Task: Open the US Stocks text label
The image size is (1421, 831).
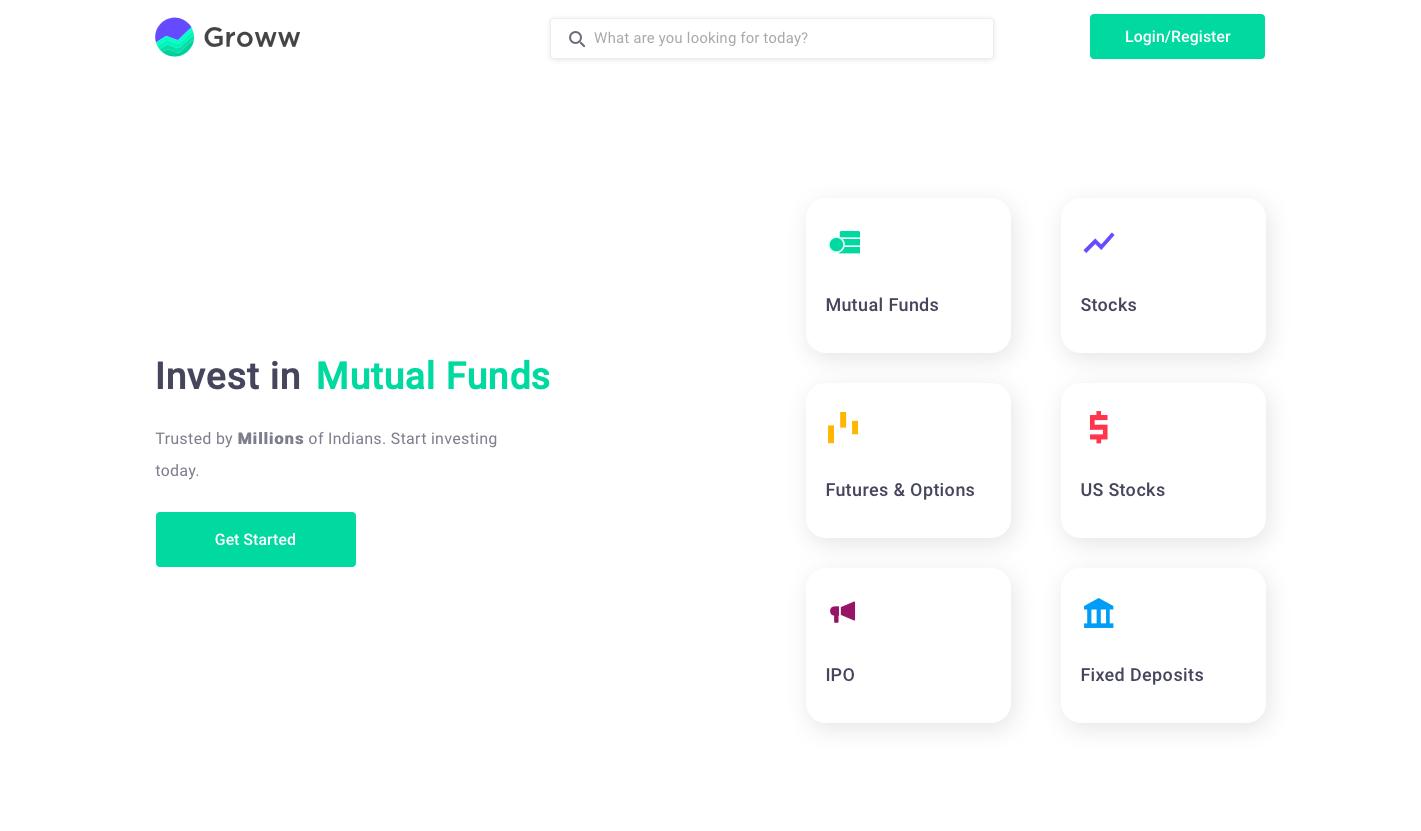Action: coord(1122,490)
